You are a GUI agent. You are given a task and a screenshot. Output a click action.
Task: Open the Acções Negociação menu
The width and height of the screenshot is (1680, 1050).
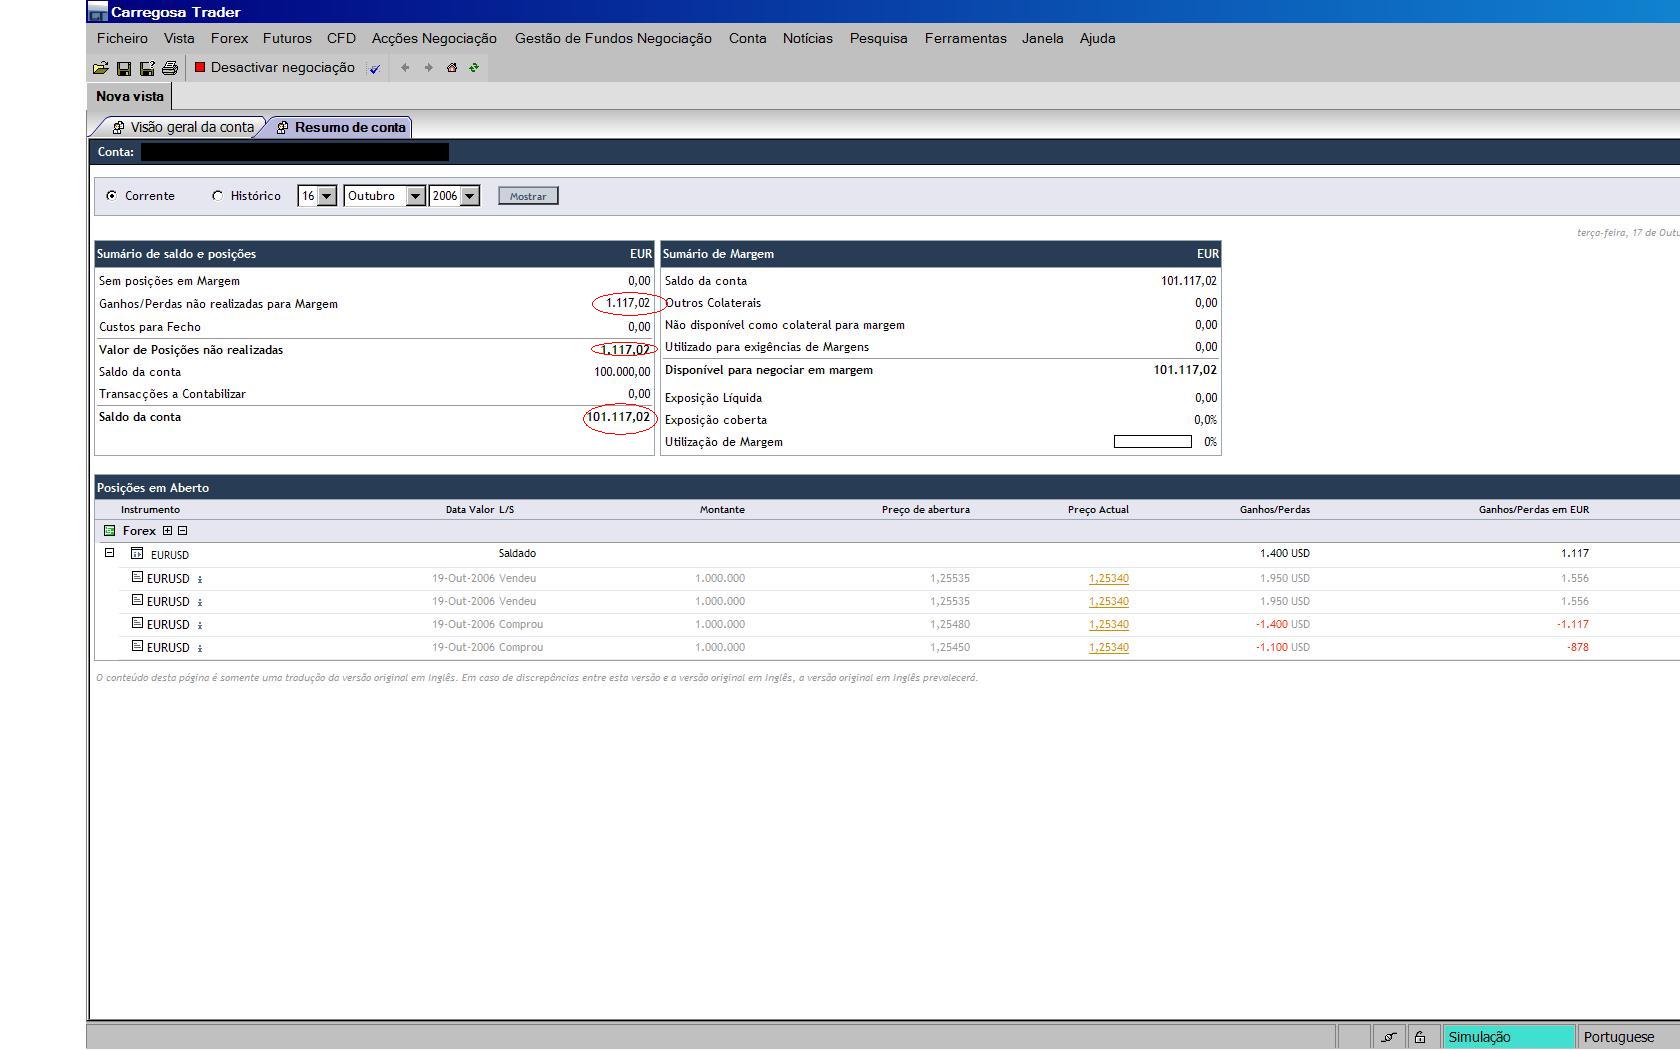coord(434,38)
